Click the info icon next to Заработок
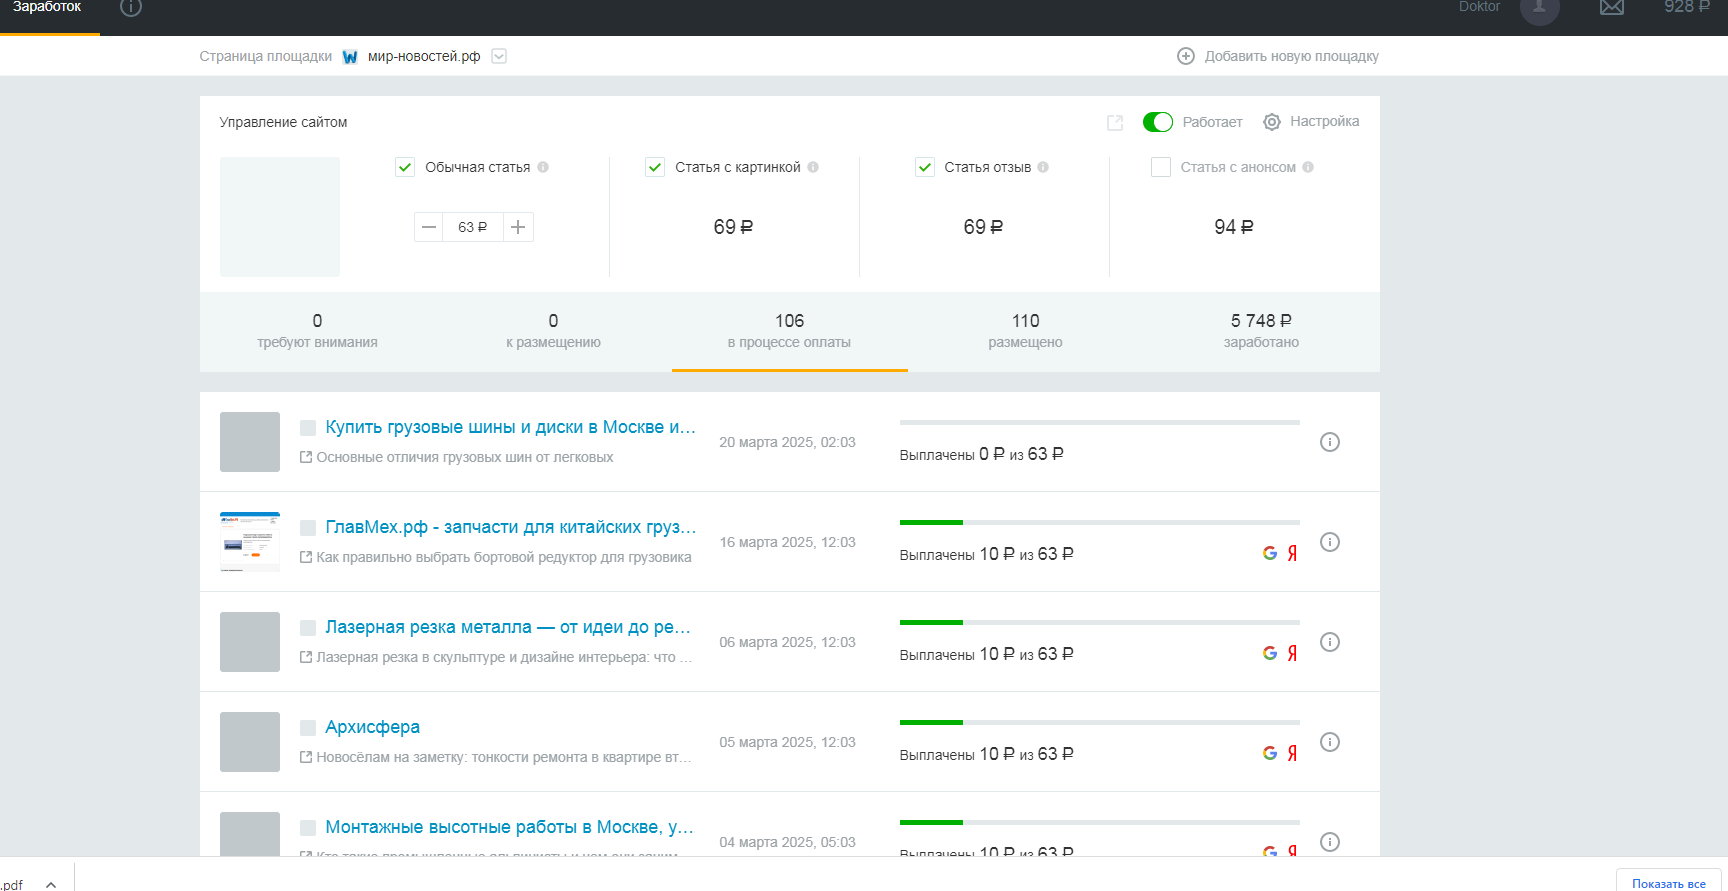1728x891 pixels. (131, 8)
